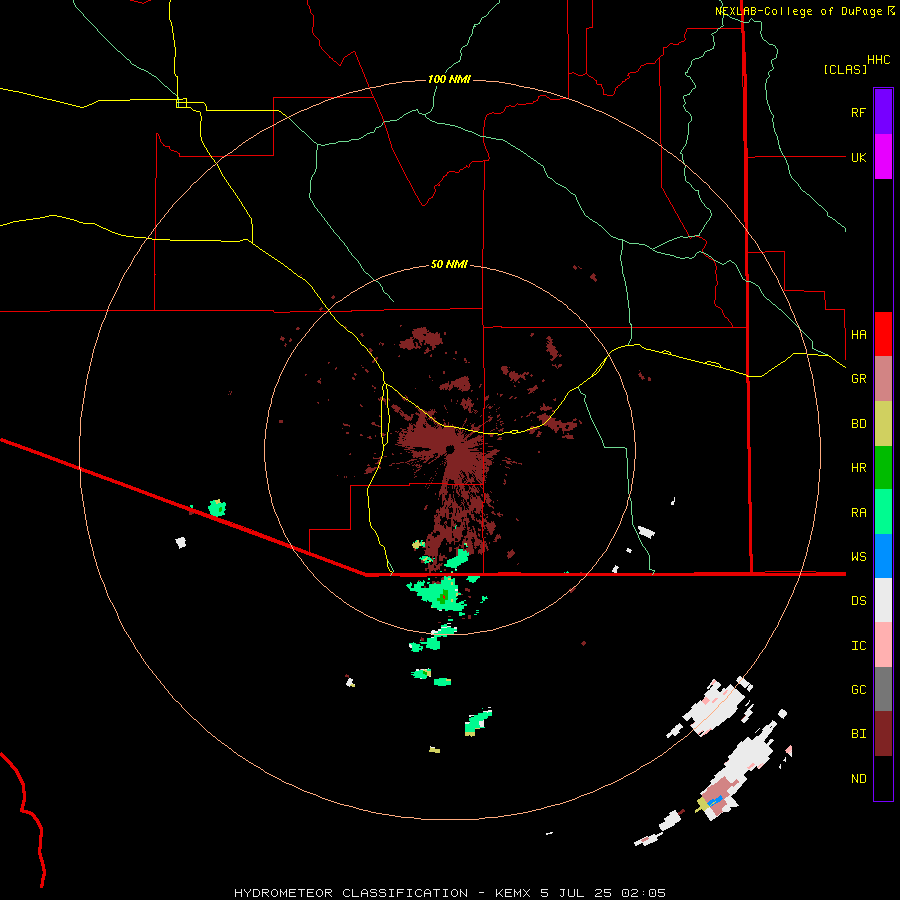Click the Hydrometeor Classification KEMX title caption
The height and width of the screenshot is (900, 900).
tap(449, 893)
